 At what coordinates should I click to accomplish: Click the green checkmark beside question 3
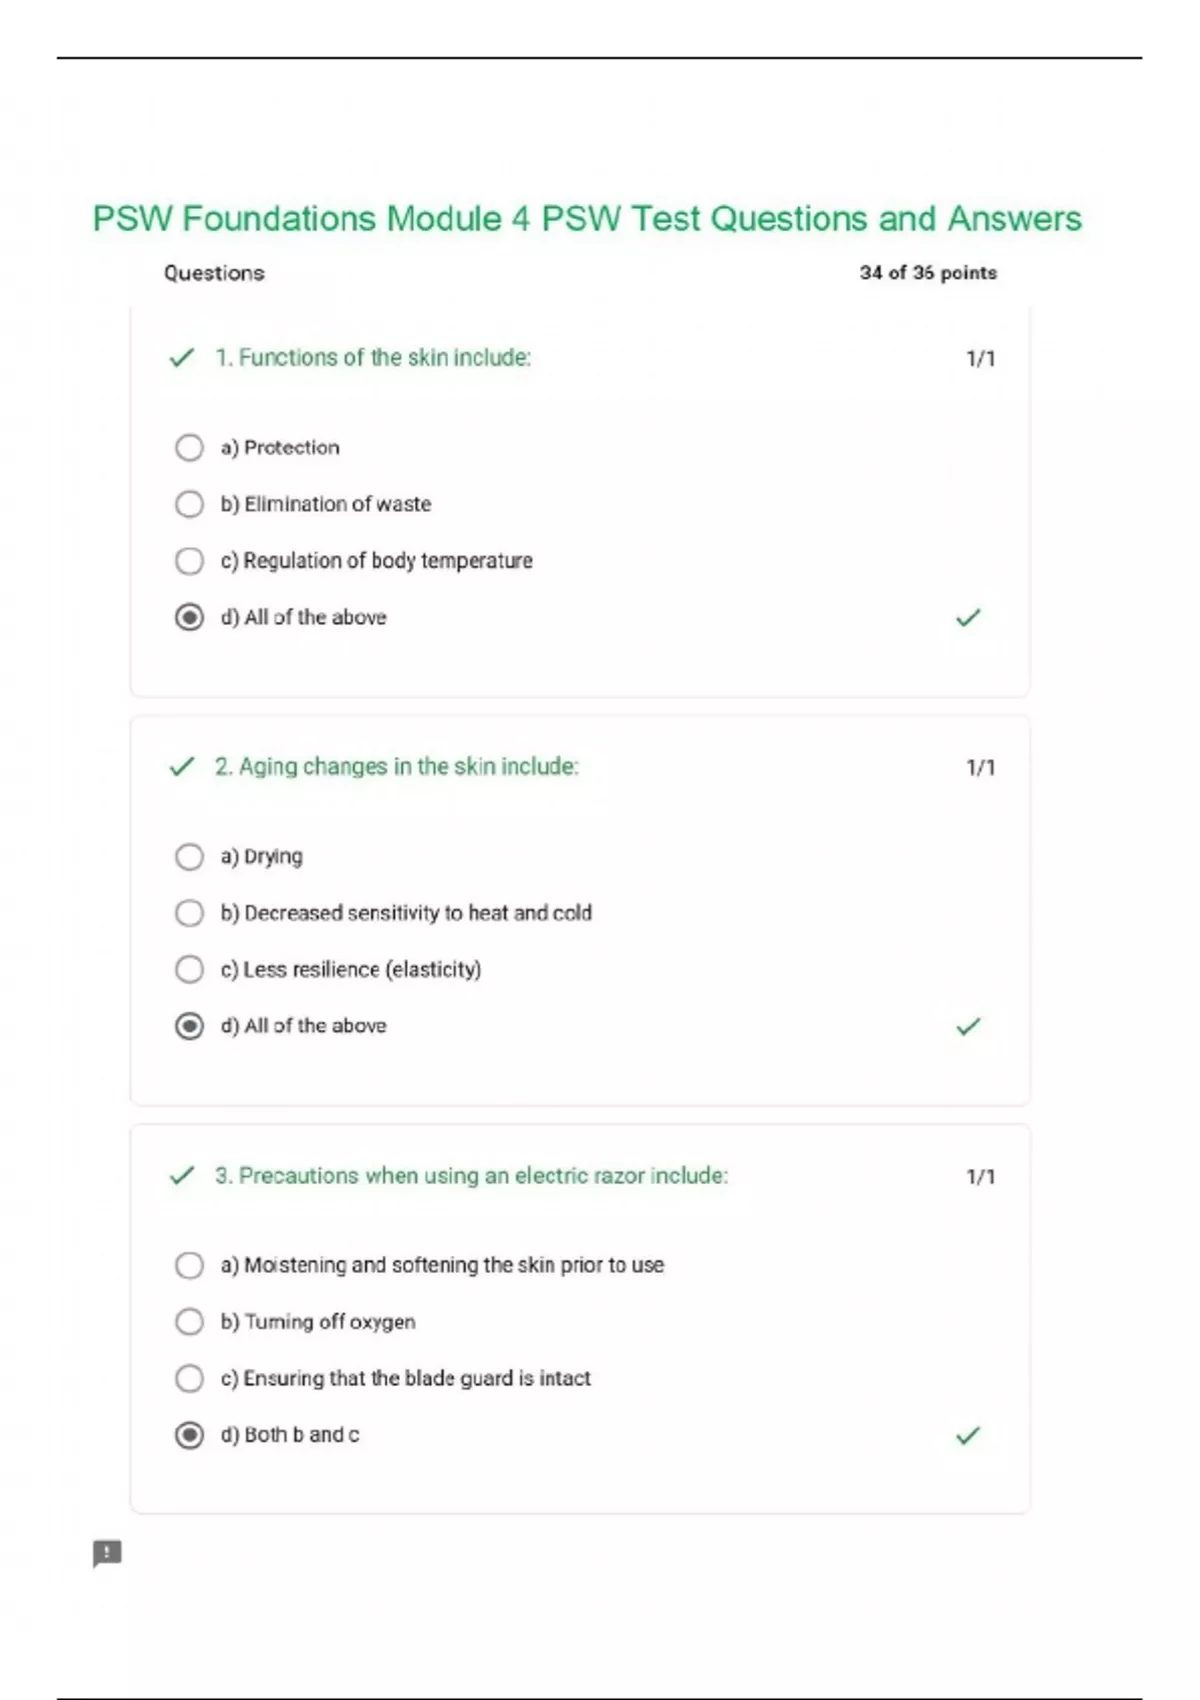pyautogui.click(x=182, y=1176)
